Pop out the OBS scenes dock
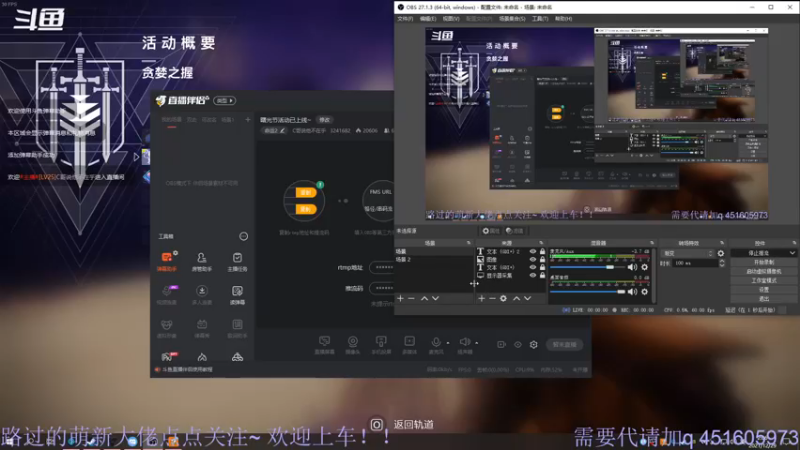This screenshot has width=800, height=450. (x=468, y=243)
